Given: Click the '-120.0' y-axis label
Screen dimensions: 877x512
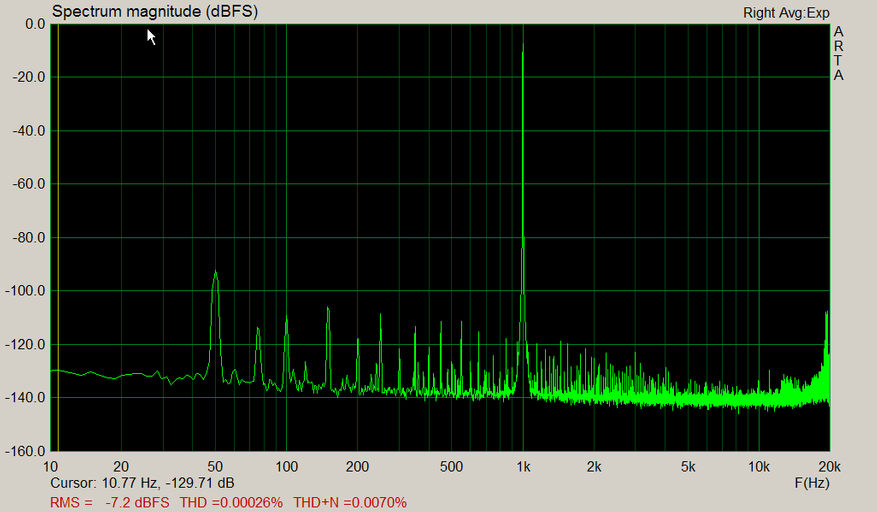Looking at the screenshot, I should (x=26, y=345).
